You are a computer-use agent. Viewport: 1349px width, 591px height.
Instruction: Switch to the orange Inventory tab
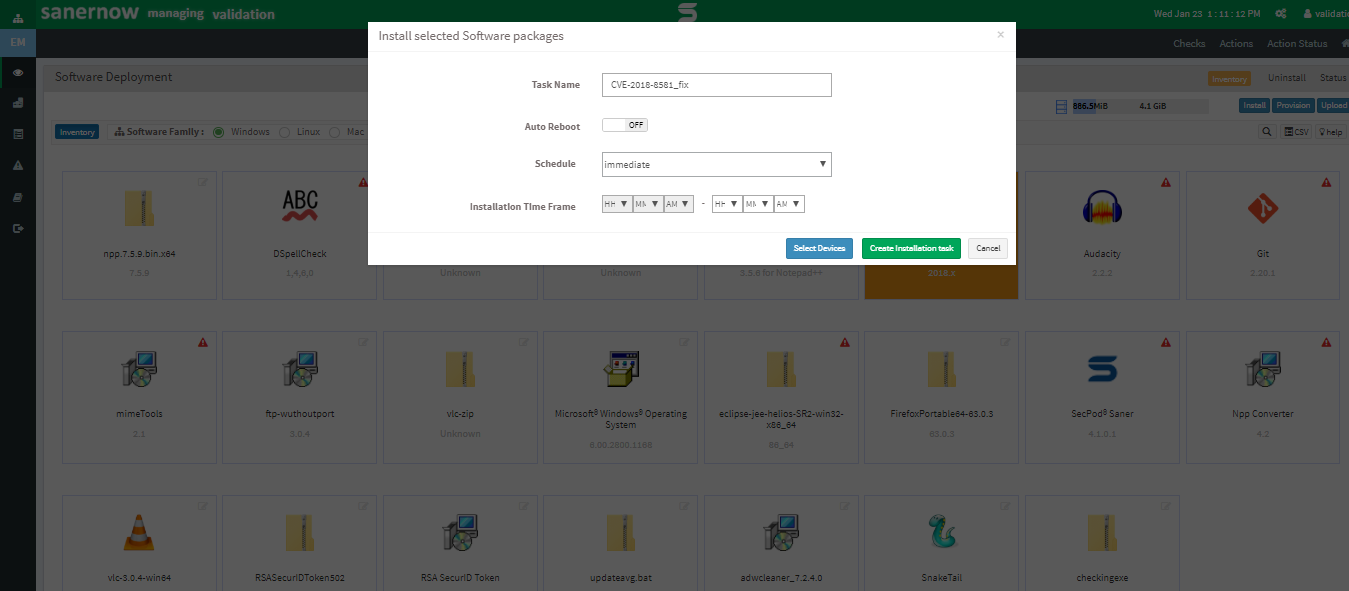(1229, 79)
